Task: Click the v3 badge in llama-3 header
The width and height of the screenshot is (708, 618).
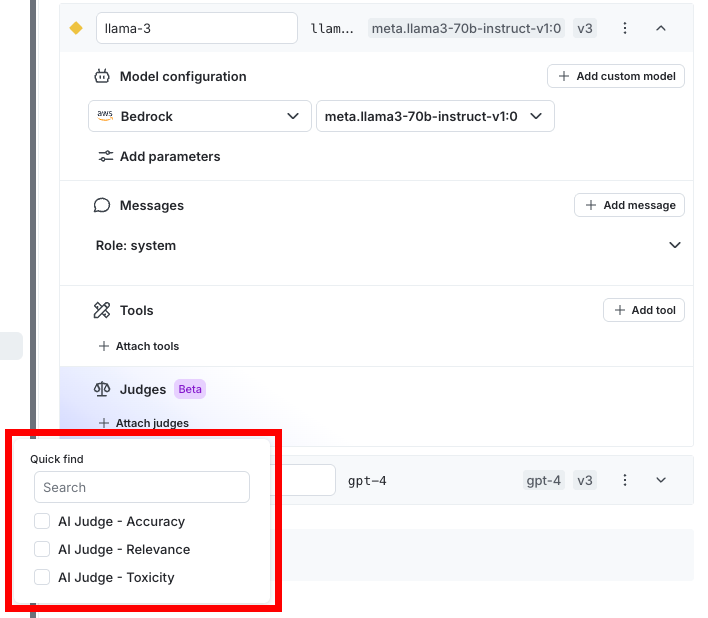Action: [x=585, y=28]
